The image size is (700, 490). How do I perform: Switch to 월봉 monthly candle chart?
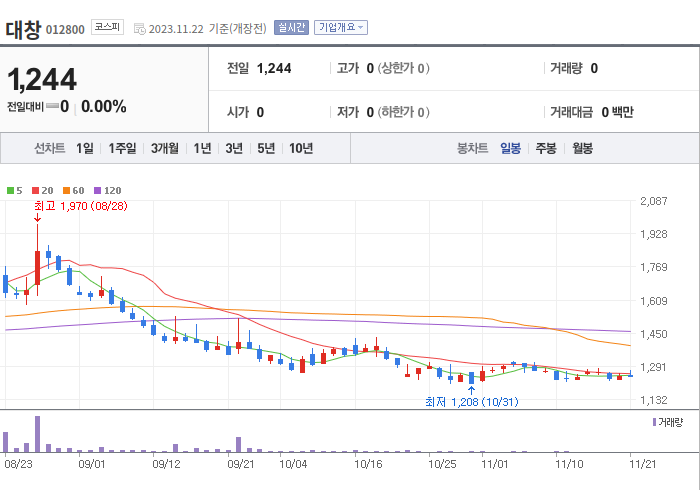[583, 148]
